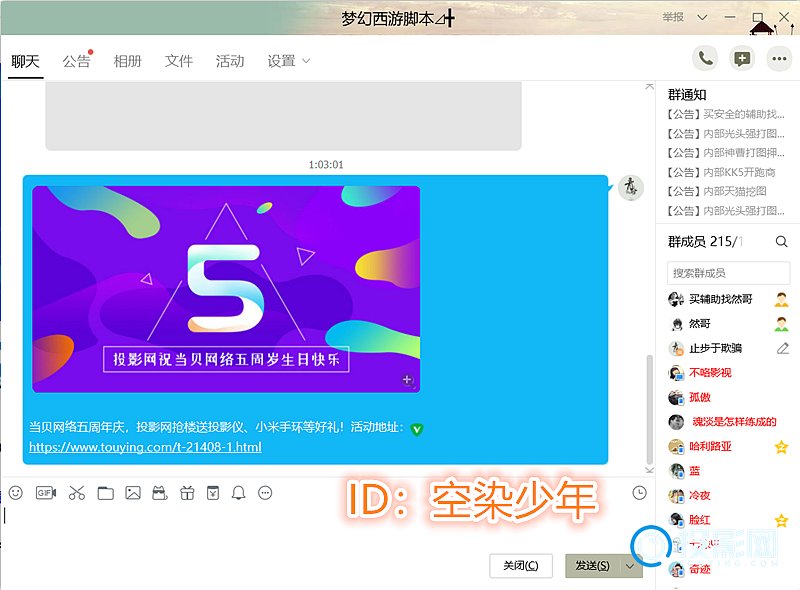Click the 发送(S) button

click(x=593, y=566)
